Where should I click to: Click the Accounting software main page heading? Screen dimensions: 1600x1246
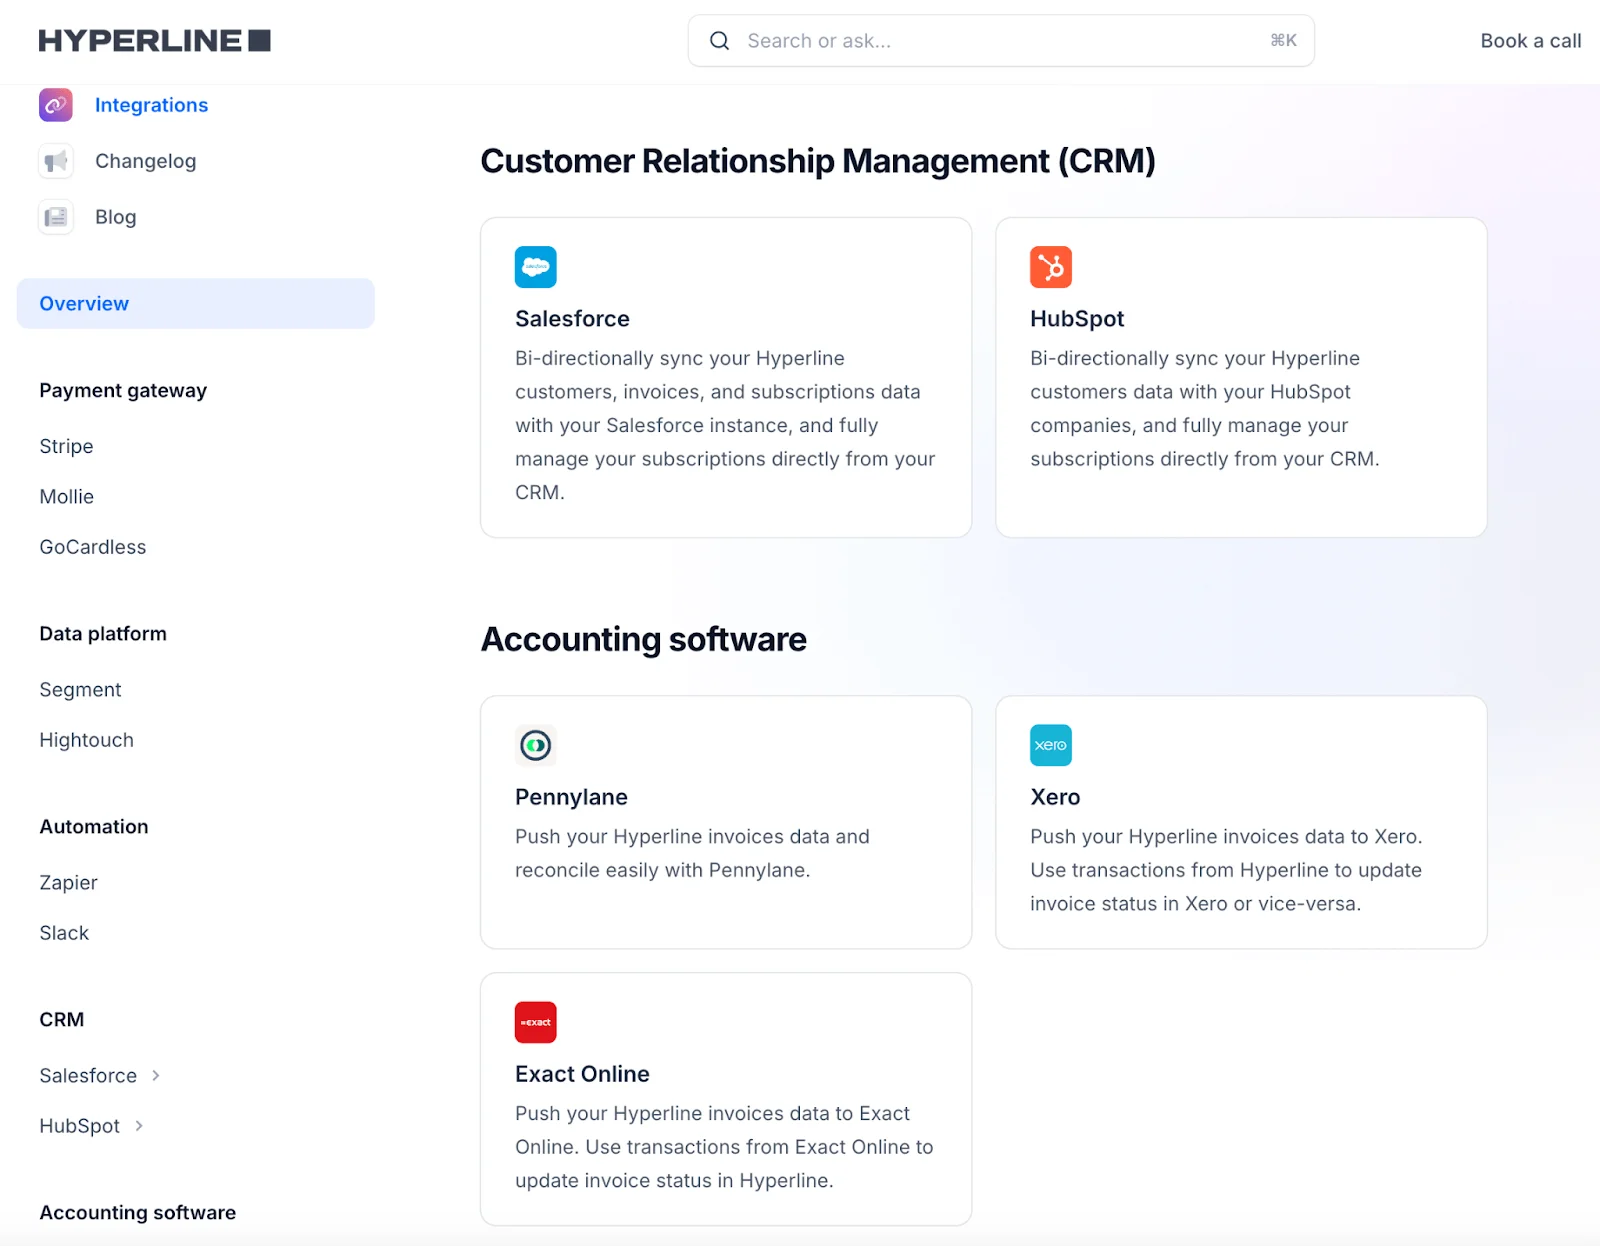tap(644, 639)
